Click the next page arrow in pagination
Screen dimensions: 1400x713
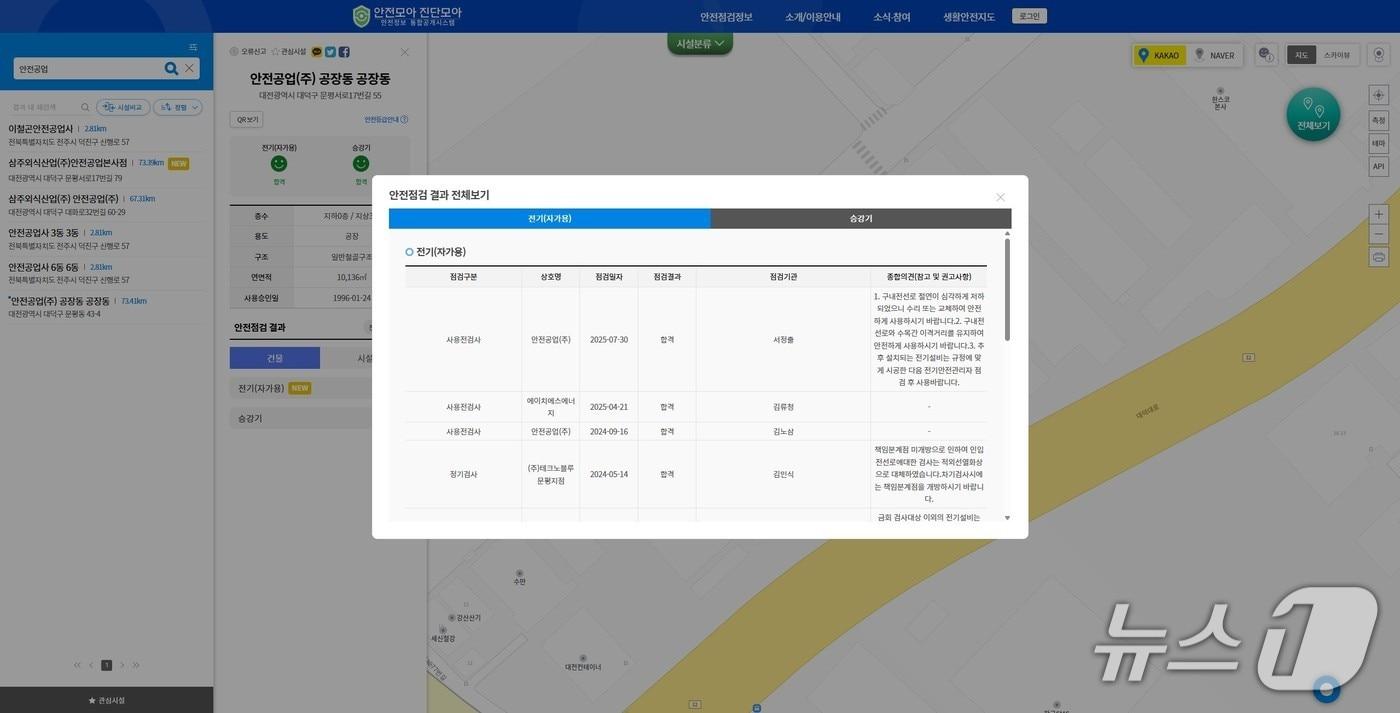(122, 665)
